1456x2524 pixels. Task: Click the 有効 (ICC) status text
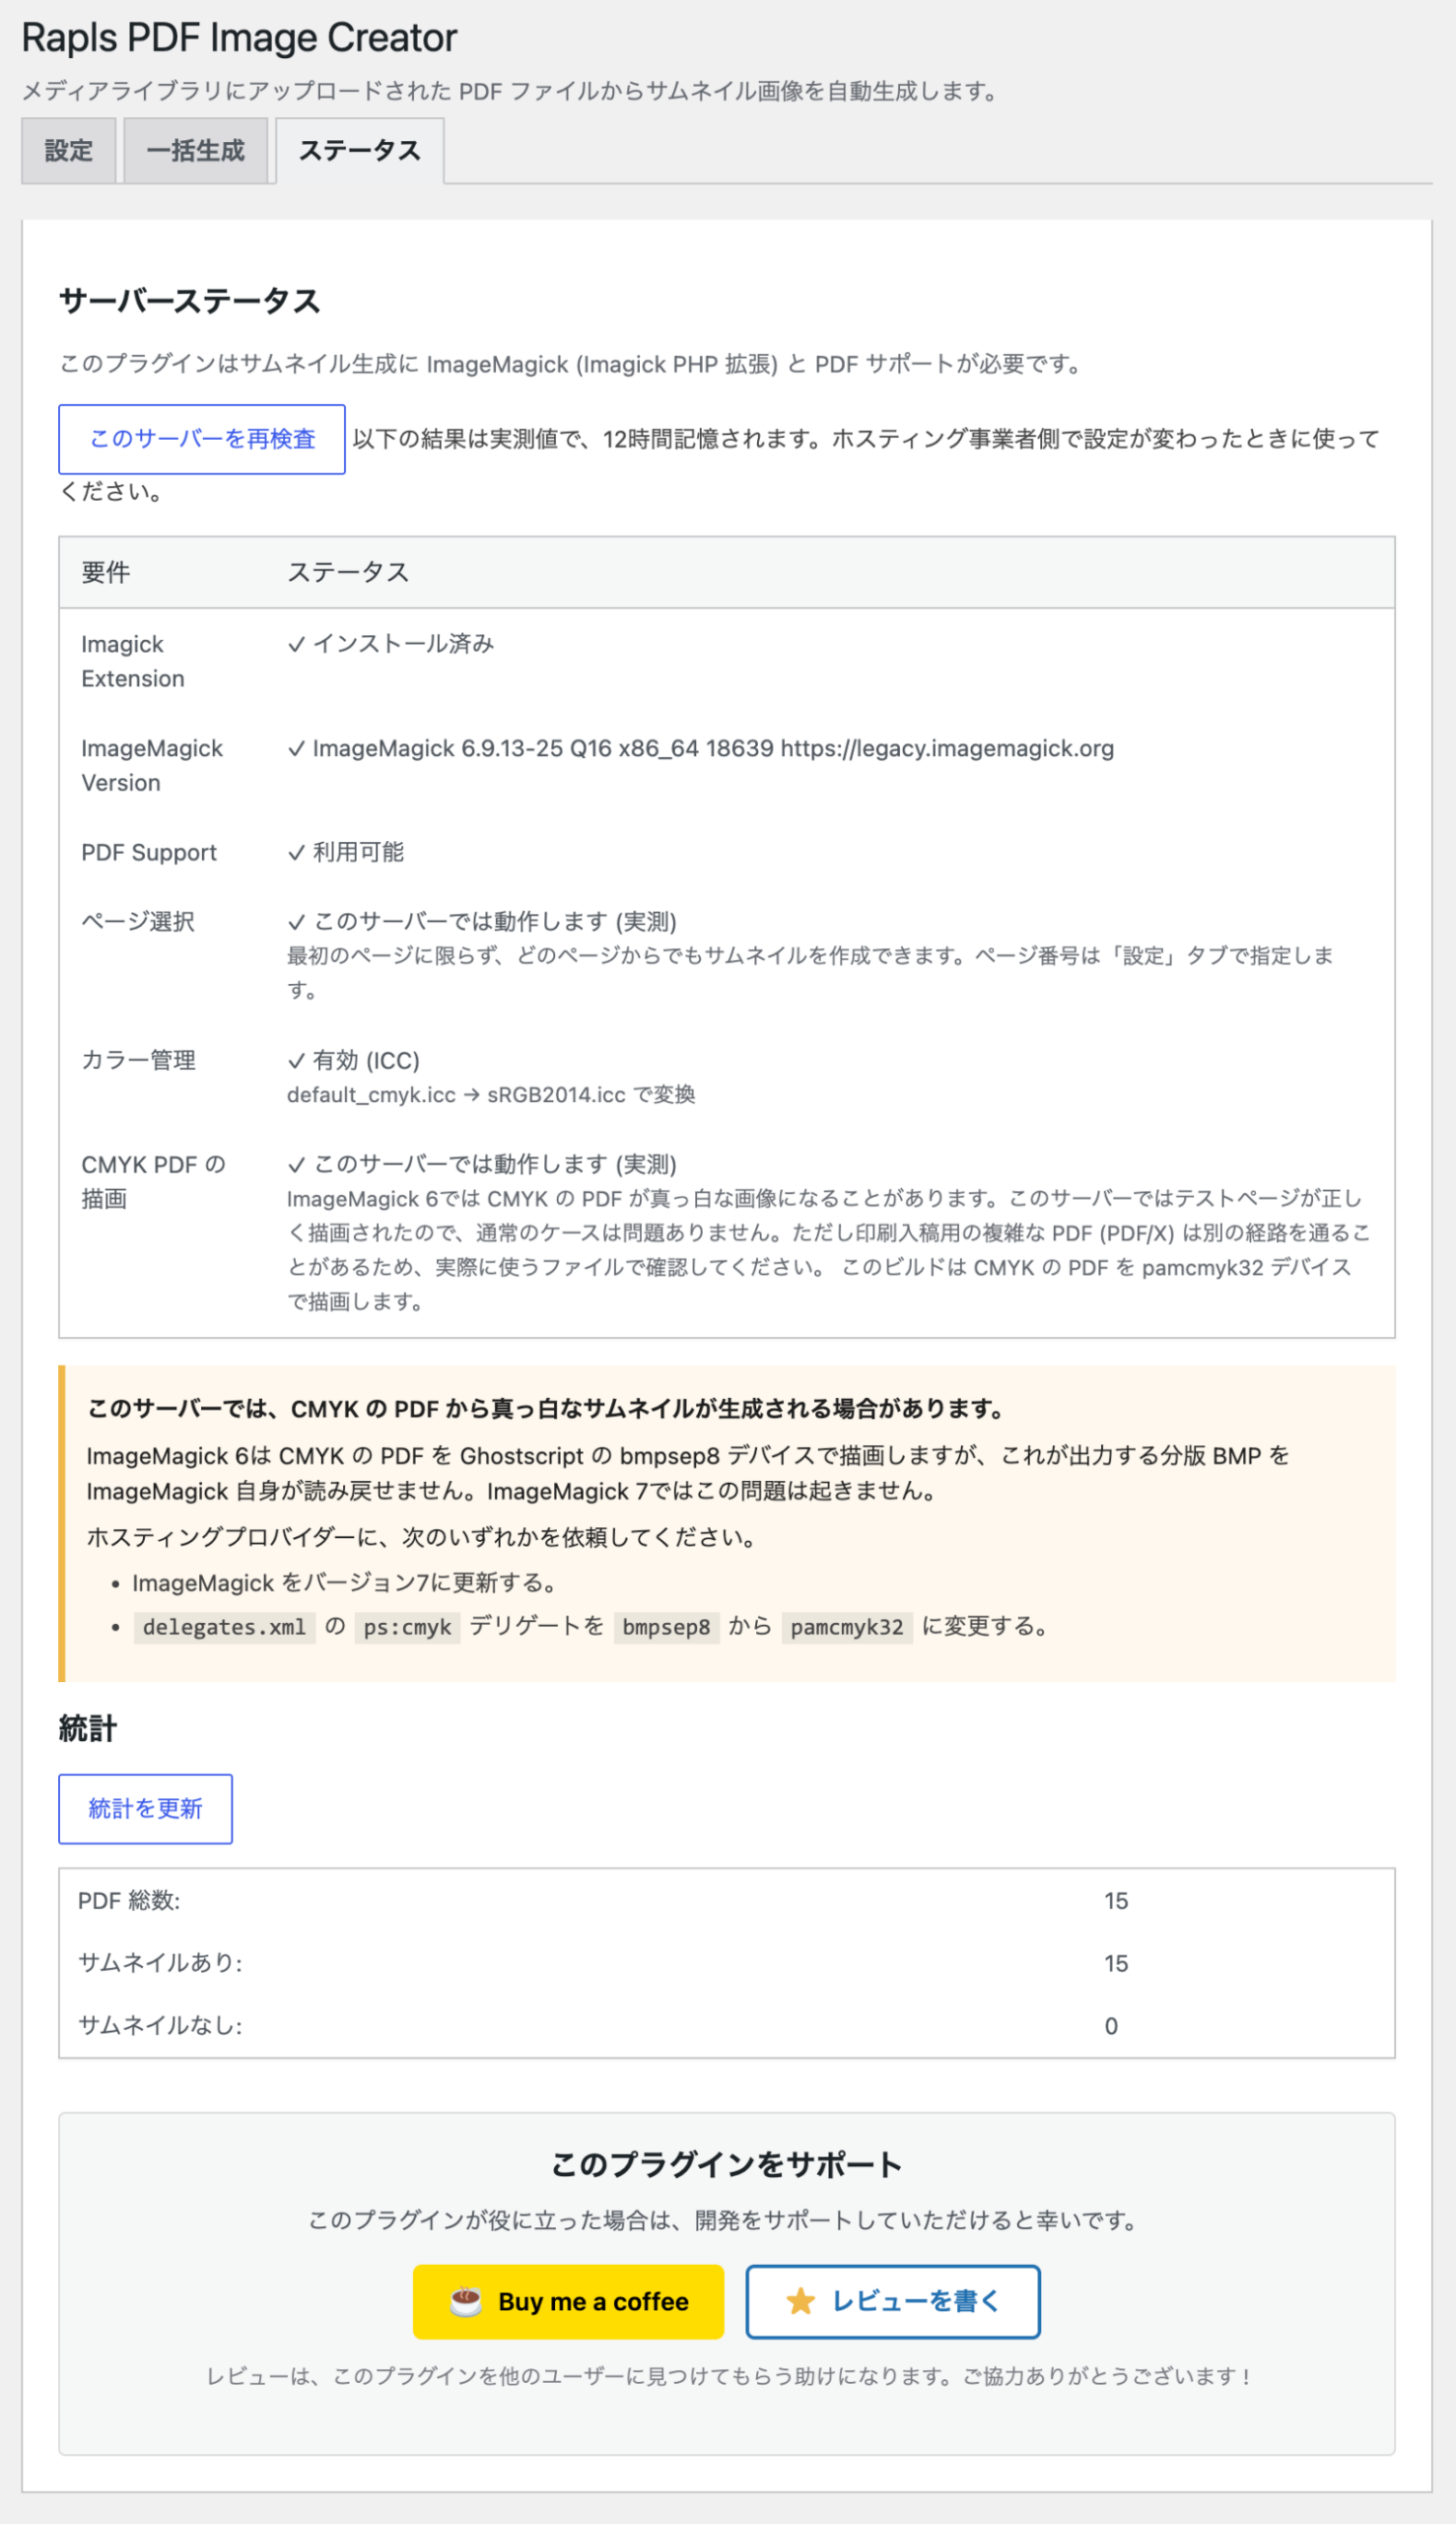[366, 1060]
